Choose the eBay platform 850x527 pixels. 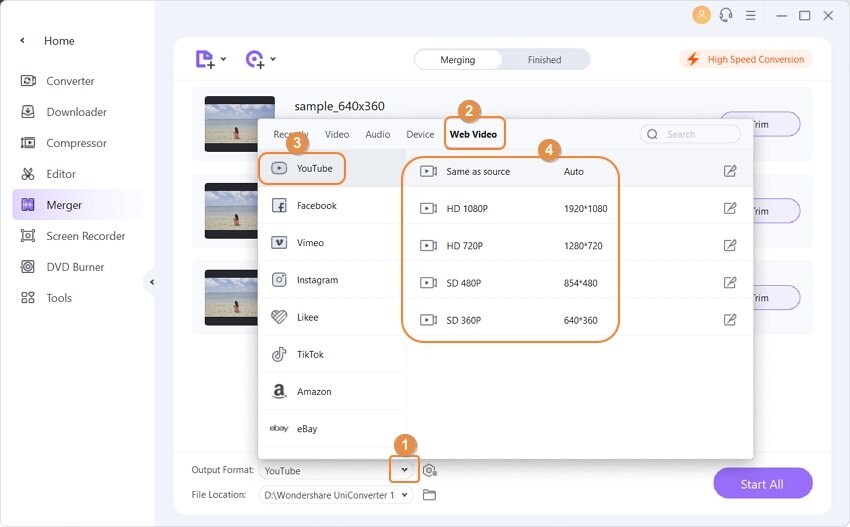332,429
